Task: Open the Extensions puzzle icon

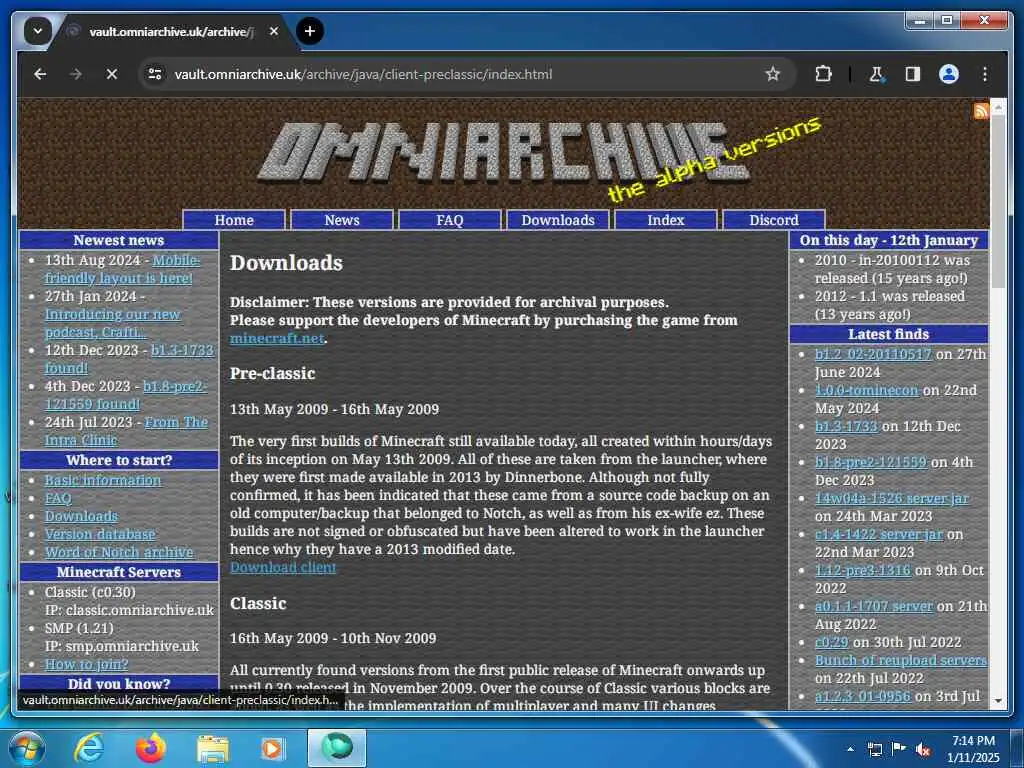Action: click(x=824, y=74)
